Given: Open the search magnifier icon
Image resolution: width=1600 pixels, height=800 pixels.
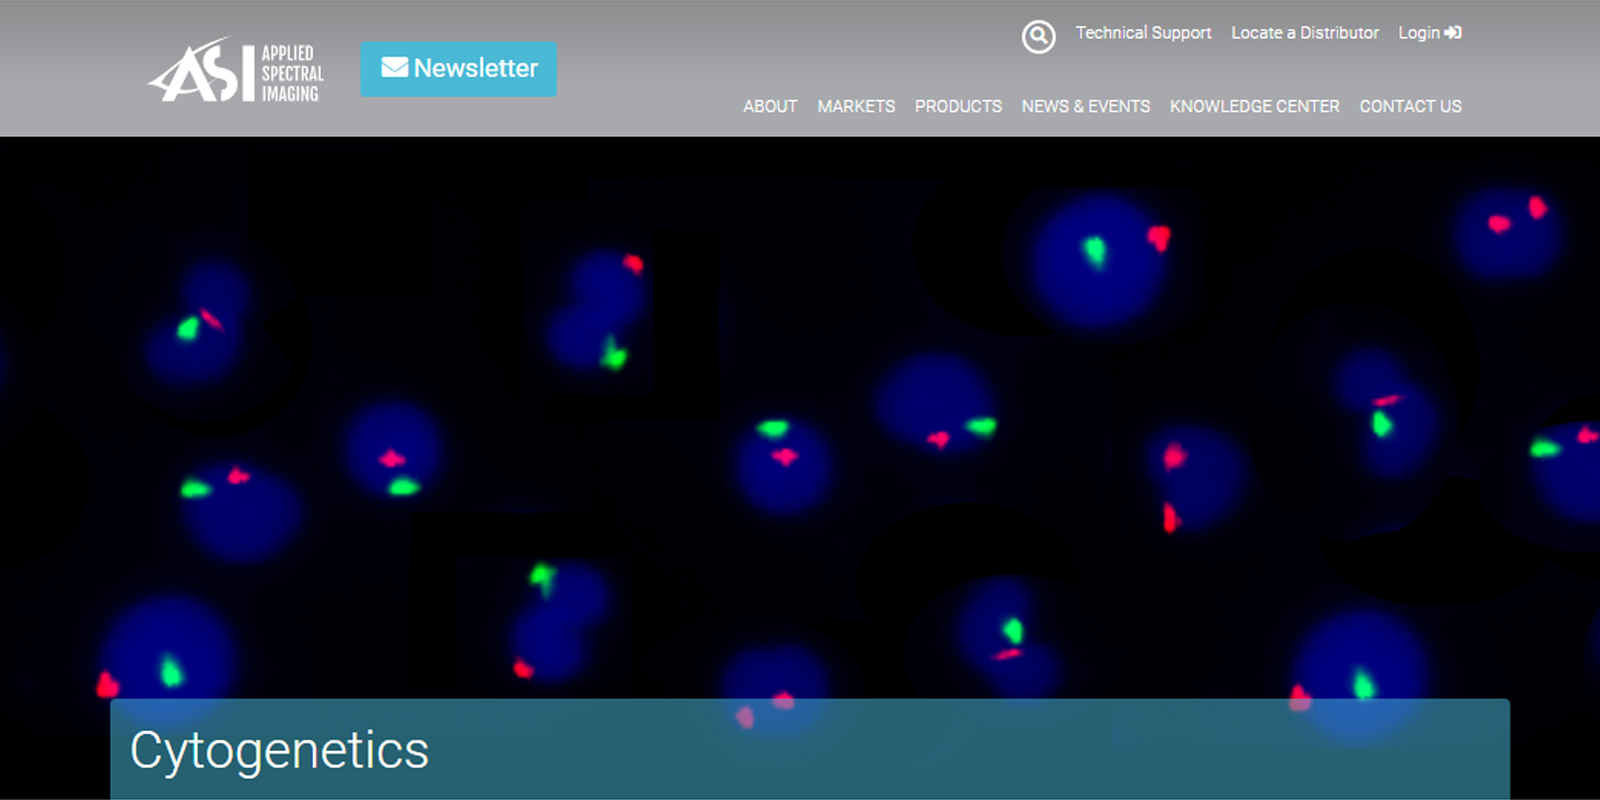Looking at the screenshot, I should point(1038,37).
